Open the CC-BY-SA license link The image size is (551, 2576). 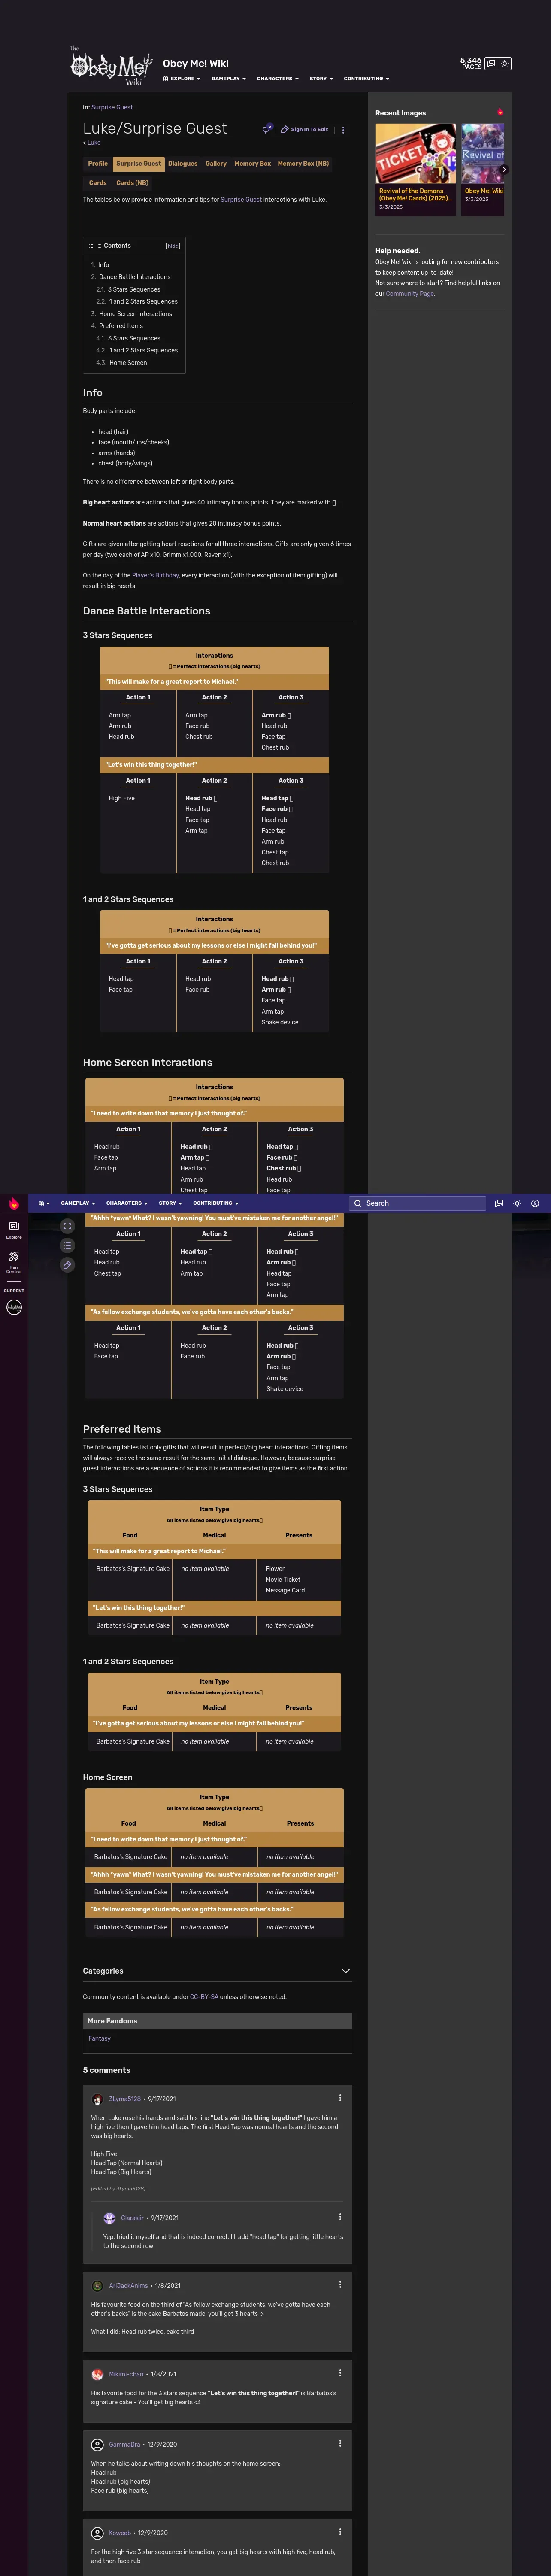click(x=204, y=1996)
